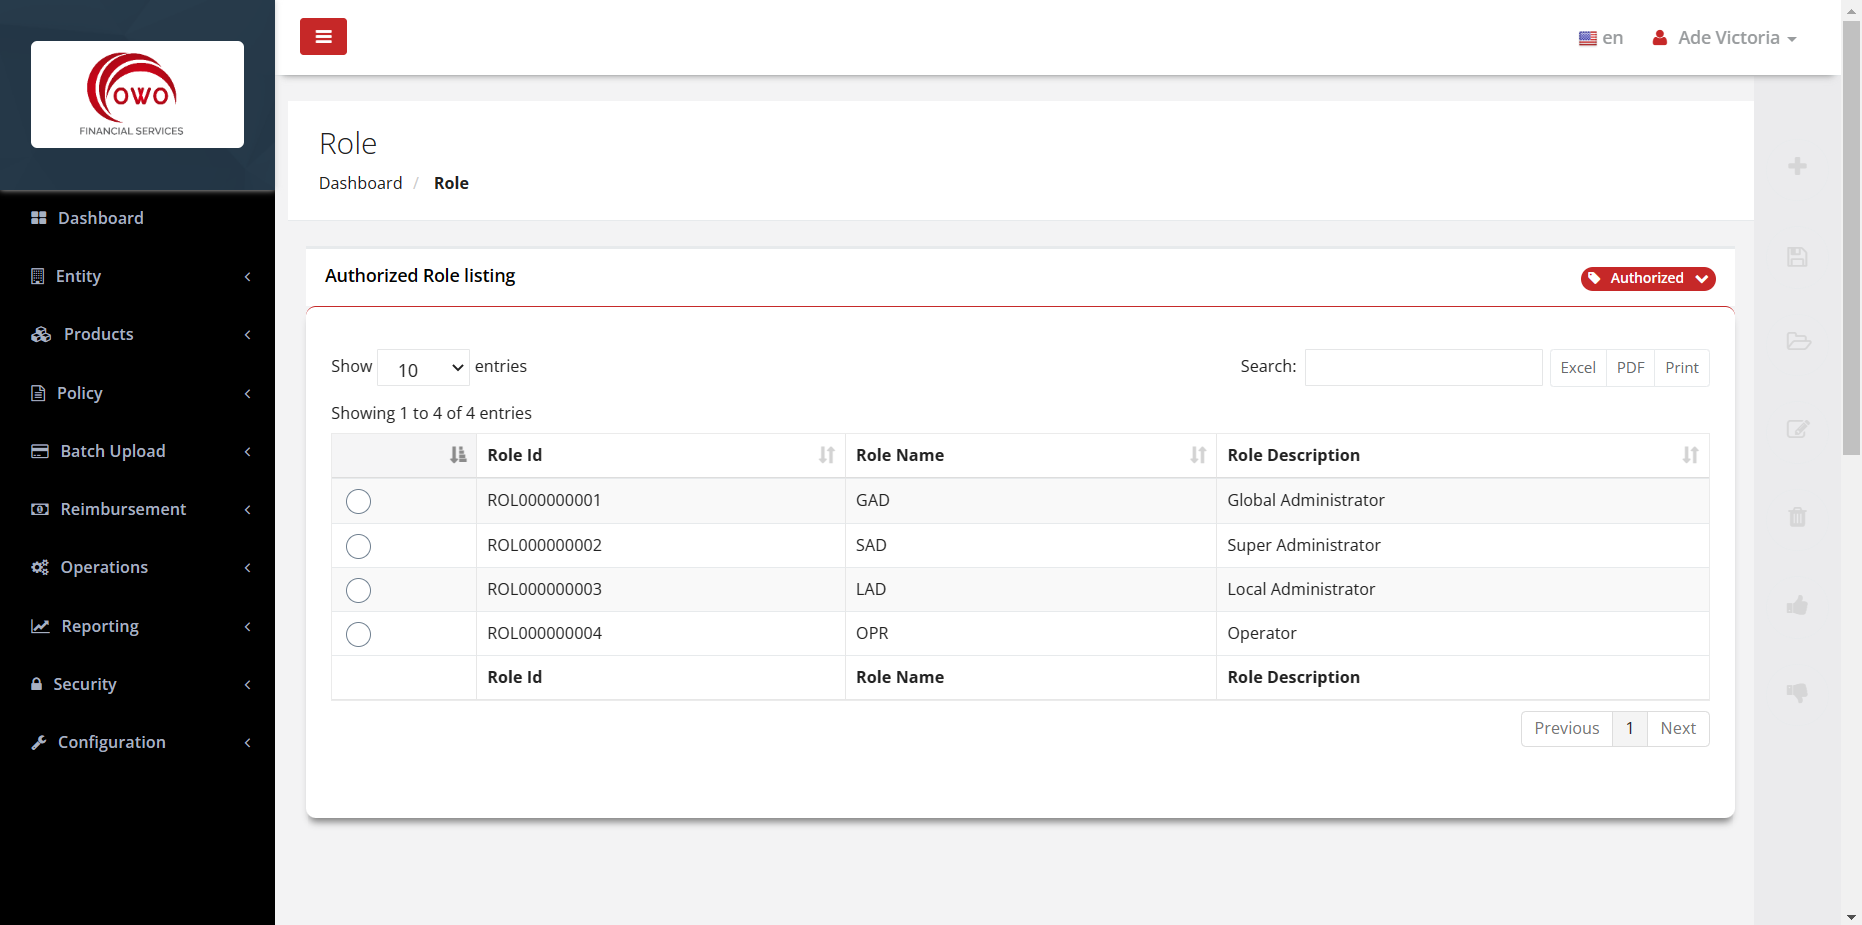Click the Print button
Screen dimensions: 1862x925
tap(1682, 368)
